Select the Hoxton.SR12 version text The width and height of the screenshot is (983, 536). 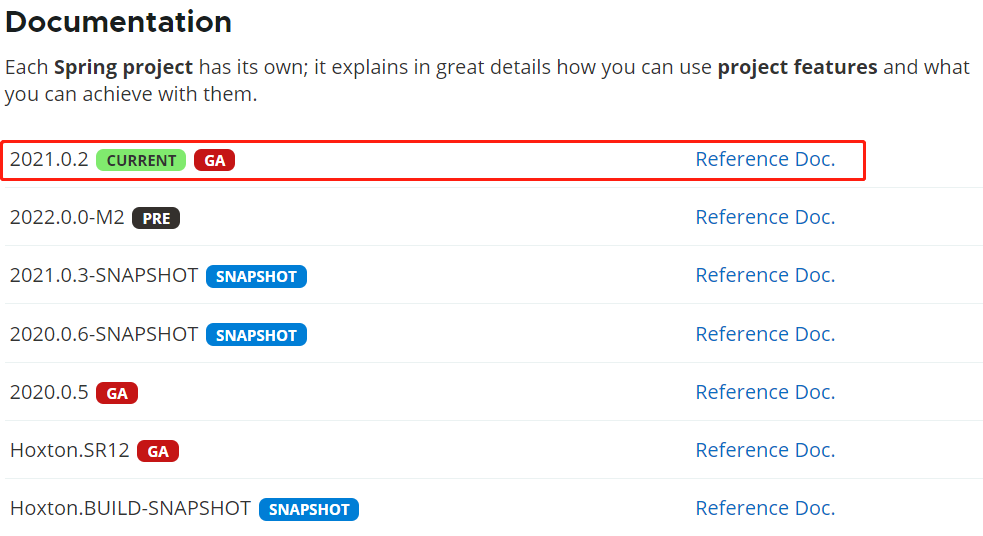tap(70, 451)
